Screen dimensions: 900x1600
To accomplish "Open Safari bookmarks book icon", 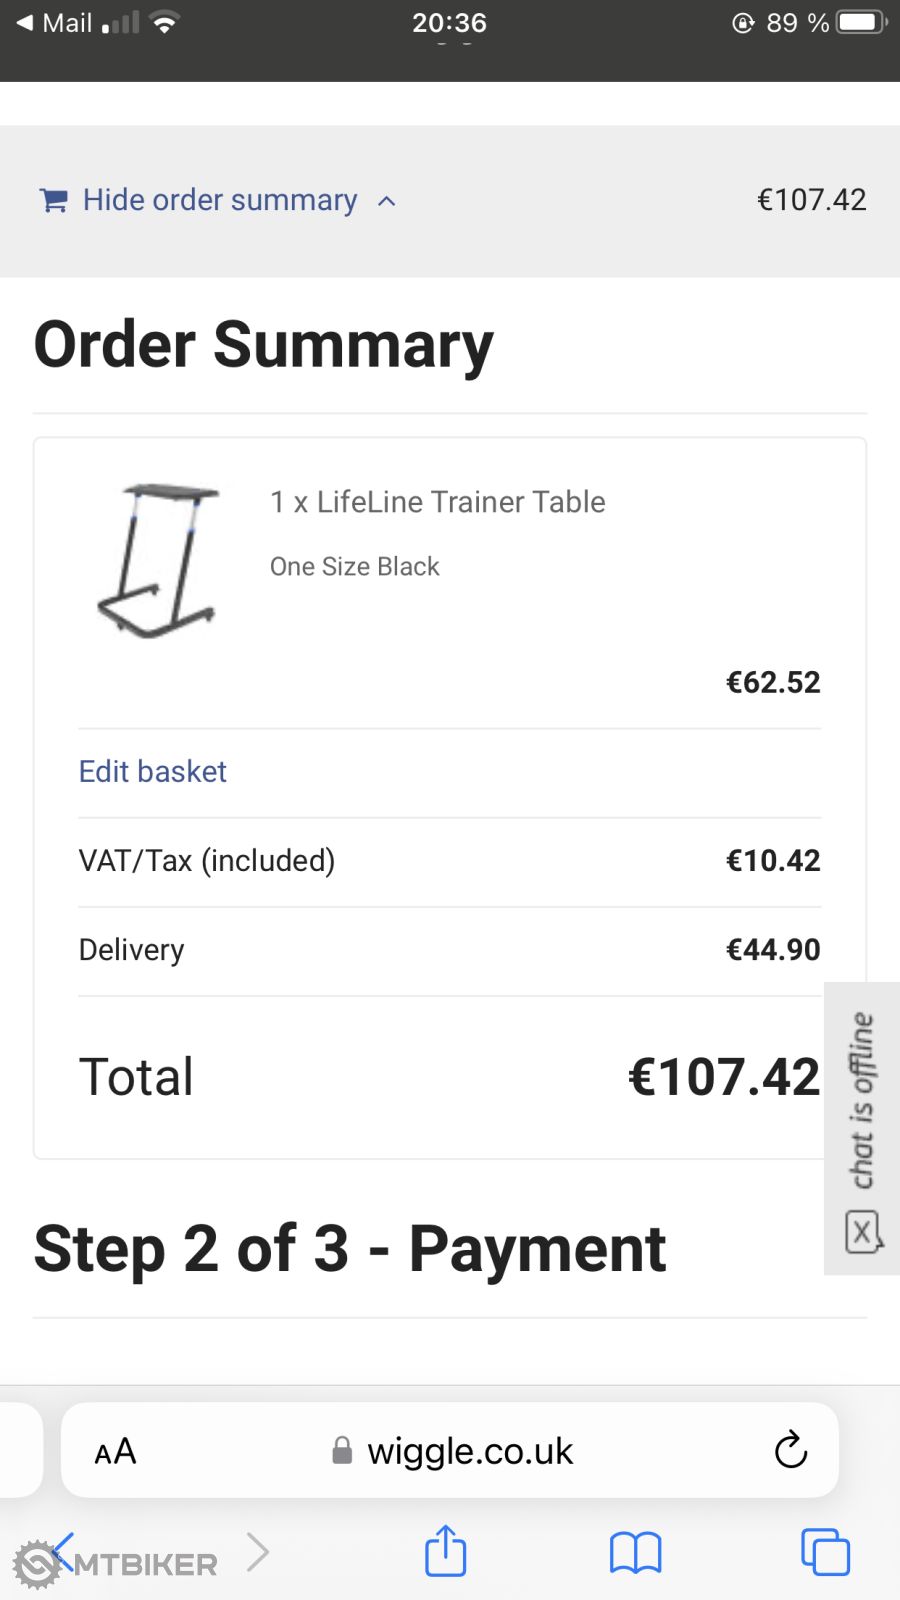I will point(635,1553).
